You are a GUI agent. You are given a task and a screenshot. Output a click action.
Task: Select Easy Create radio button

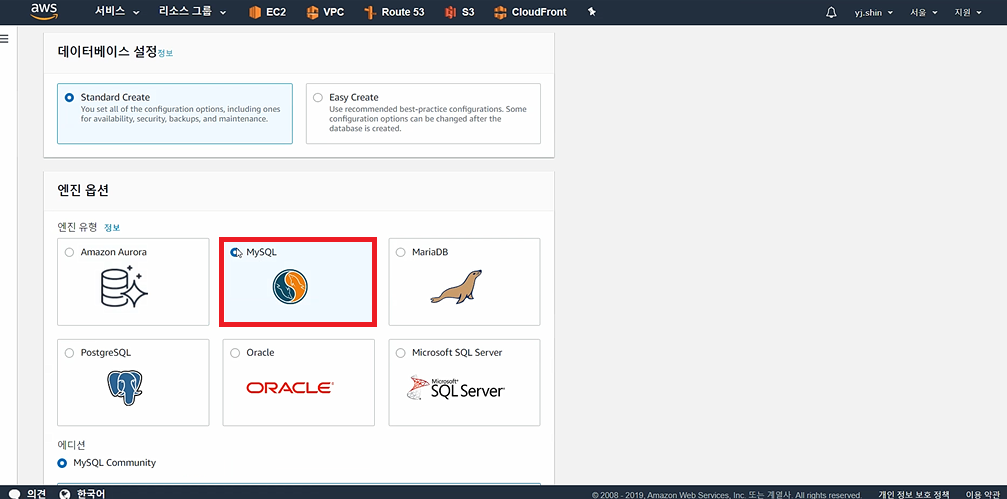(317, 98)
